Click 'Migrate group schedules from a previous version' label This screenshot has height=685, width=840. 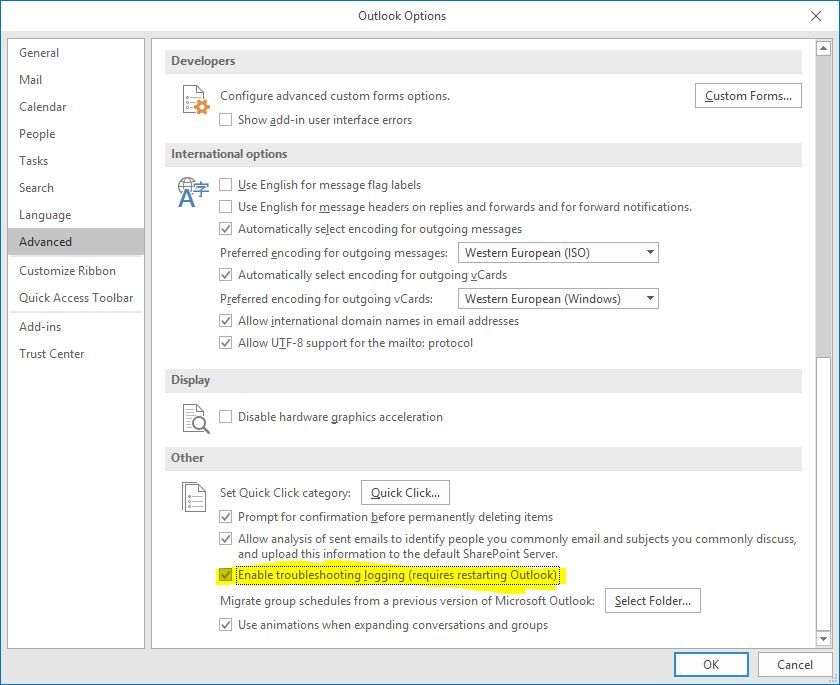coord(408,601)
